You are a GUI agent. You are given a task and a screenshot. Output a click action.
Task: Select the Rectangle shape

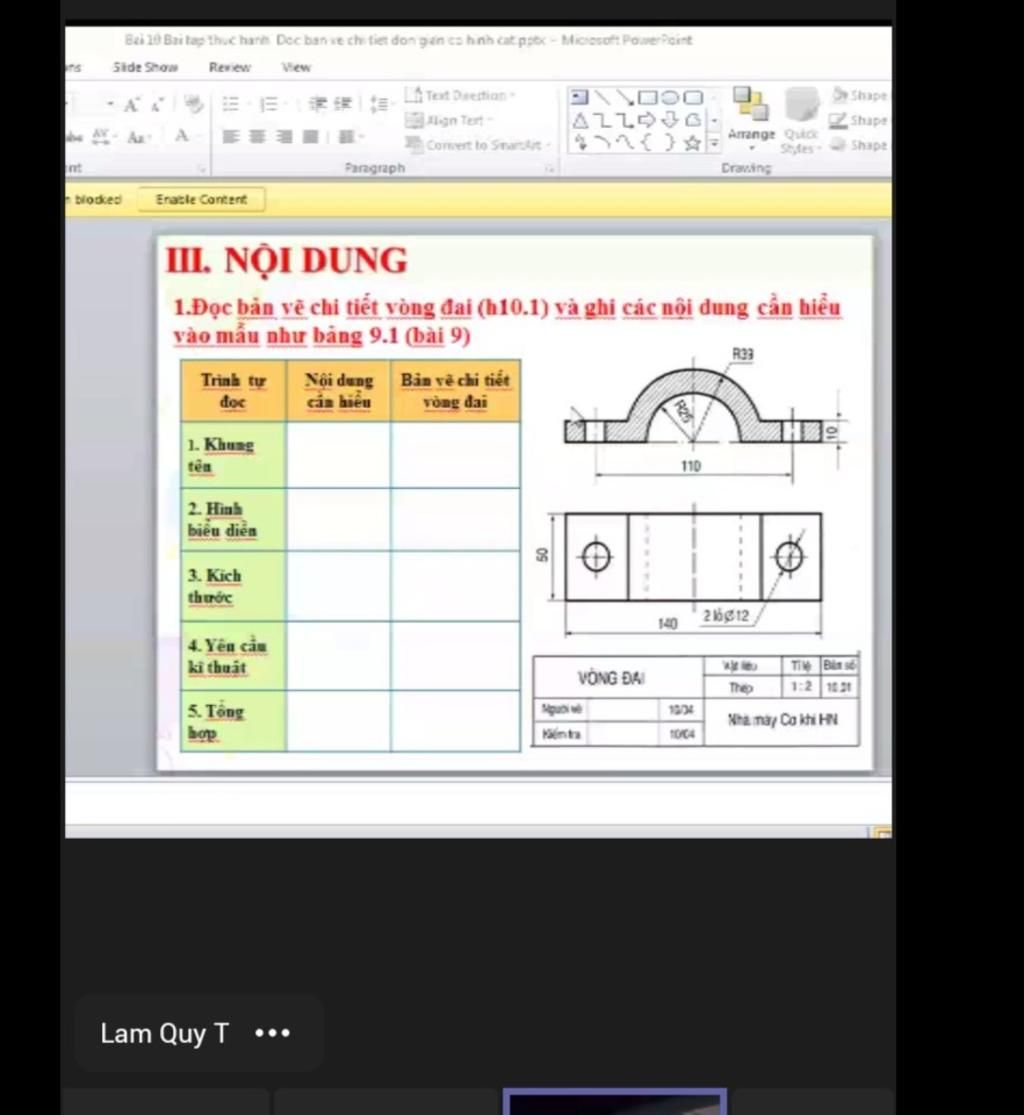pyautogui.click(x=647, y=97)
